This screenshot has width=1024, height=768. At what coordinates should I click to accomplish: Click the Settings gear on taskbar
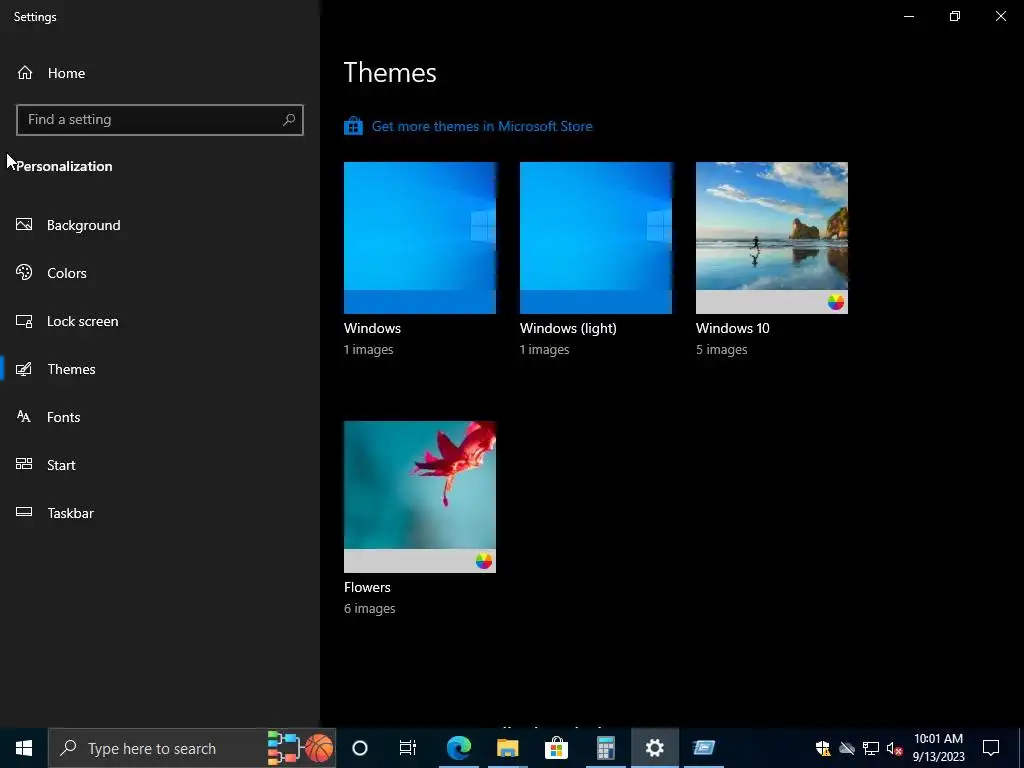654,748
